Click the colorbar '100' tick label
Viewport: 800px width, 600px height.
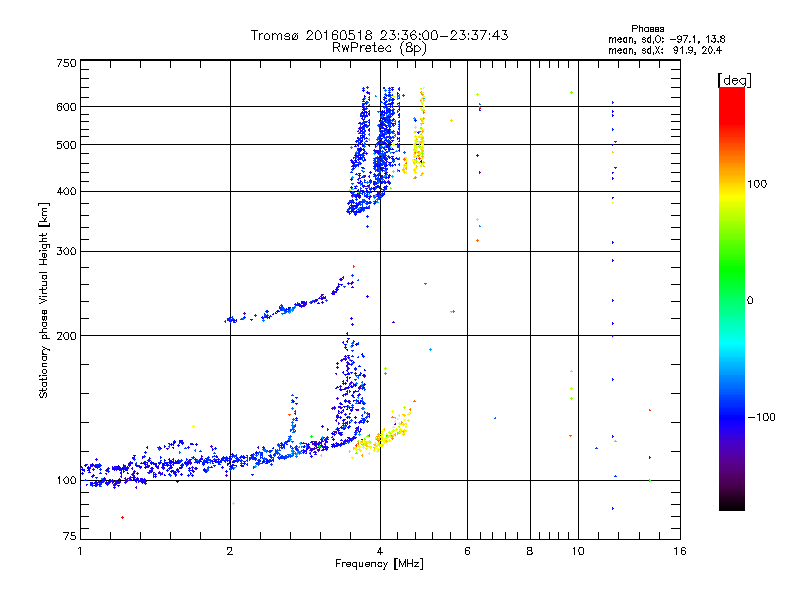coord(757,184)
